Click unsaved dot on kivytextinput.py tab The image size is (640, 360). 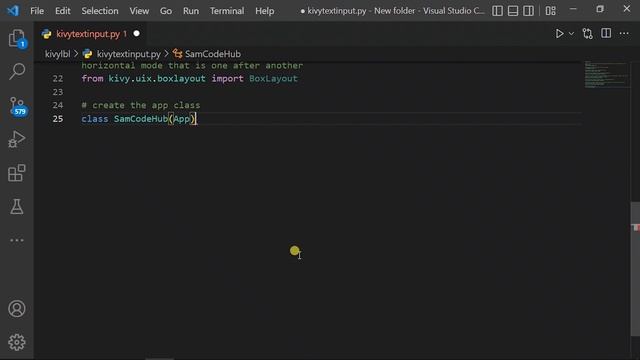point(136,33)
